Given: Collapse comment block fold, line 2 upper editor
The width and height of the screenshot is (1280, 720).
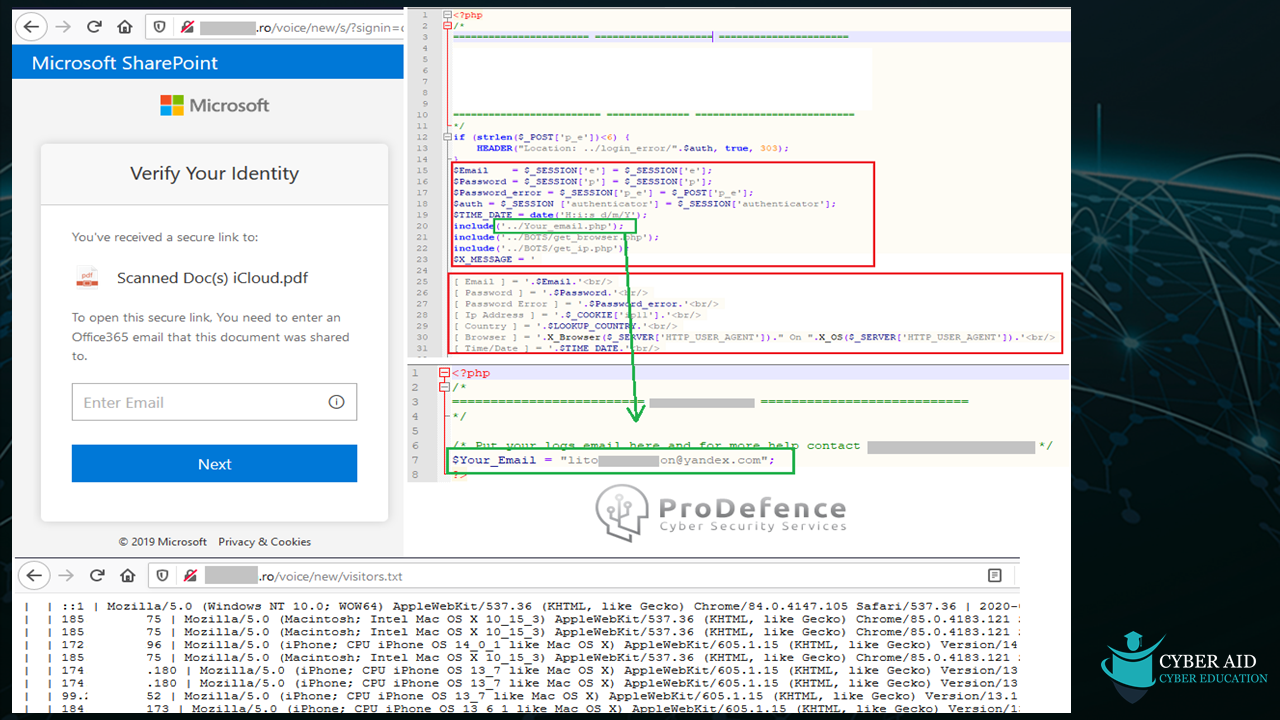Looking at the screenshot, I should click(x=447, y=27).
